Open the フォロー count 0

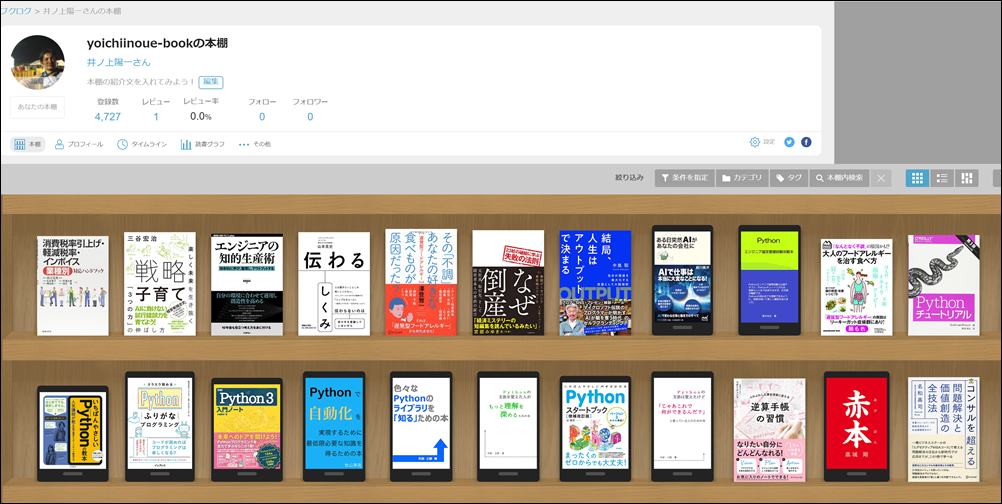tap(262, 117)
